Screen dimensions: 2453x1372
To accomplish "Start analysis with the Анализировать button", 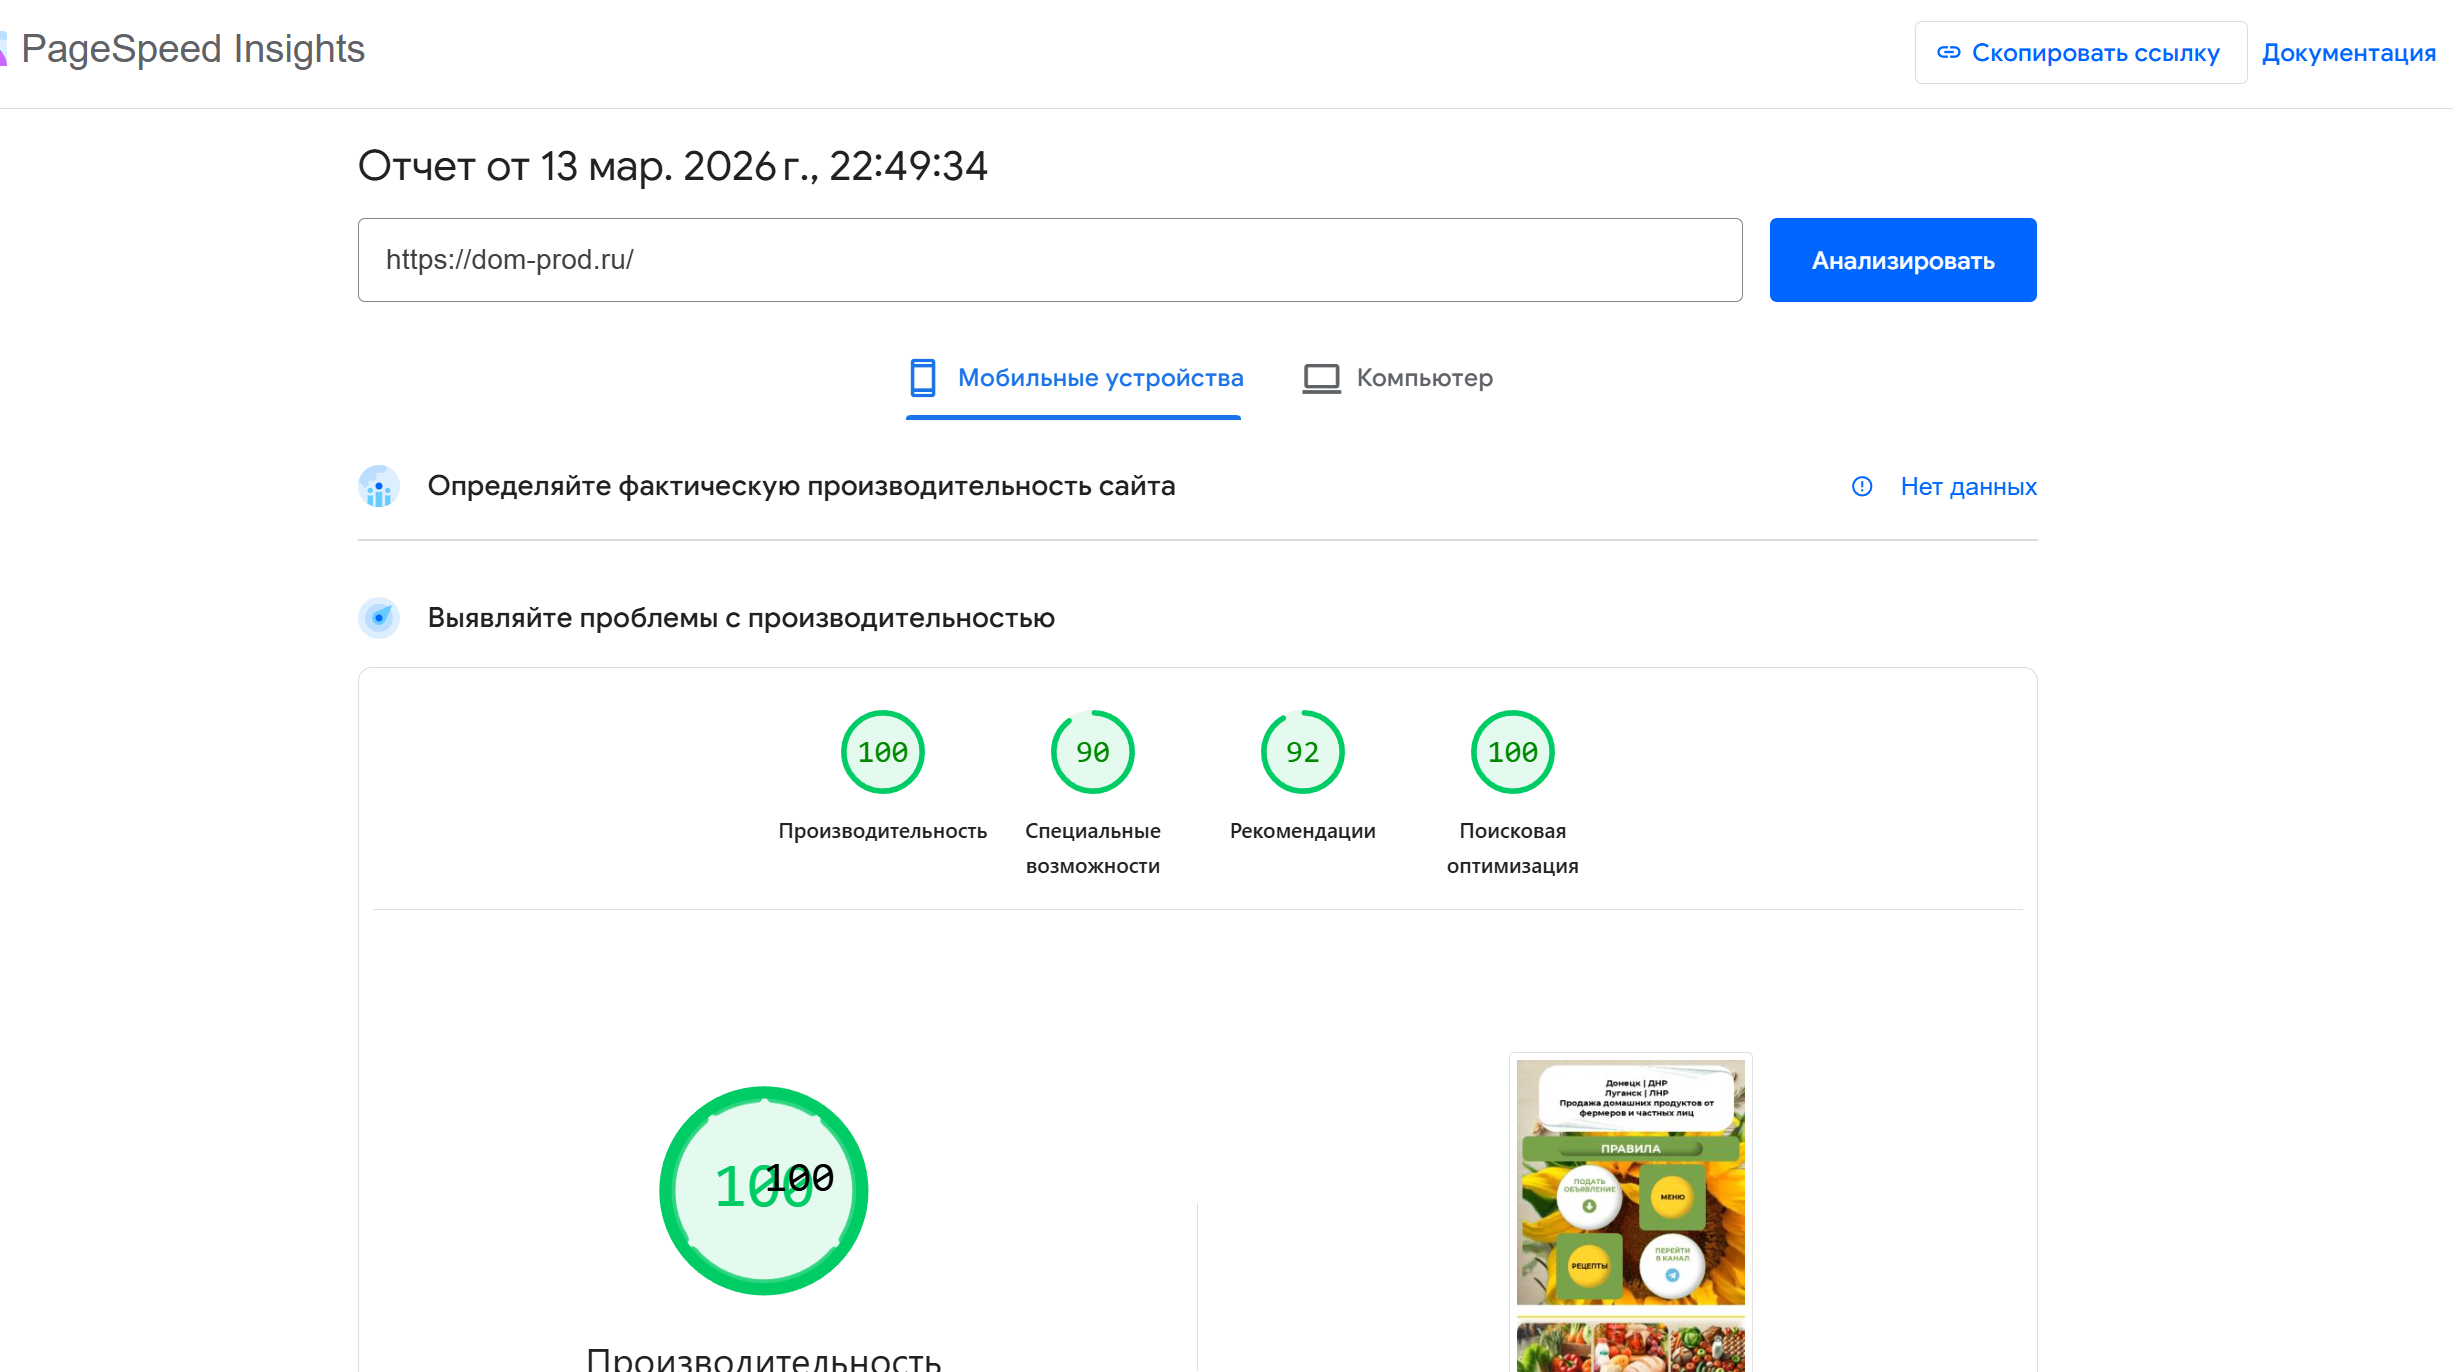I will (x=1902, y=260).
